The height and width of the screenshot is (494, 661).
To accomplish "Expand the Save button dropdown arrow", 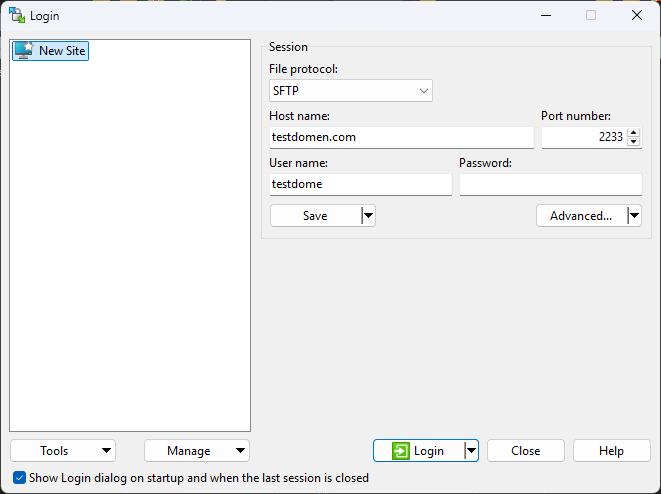I will click(367, 216).
